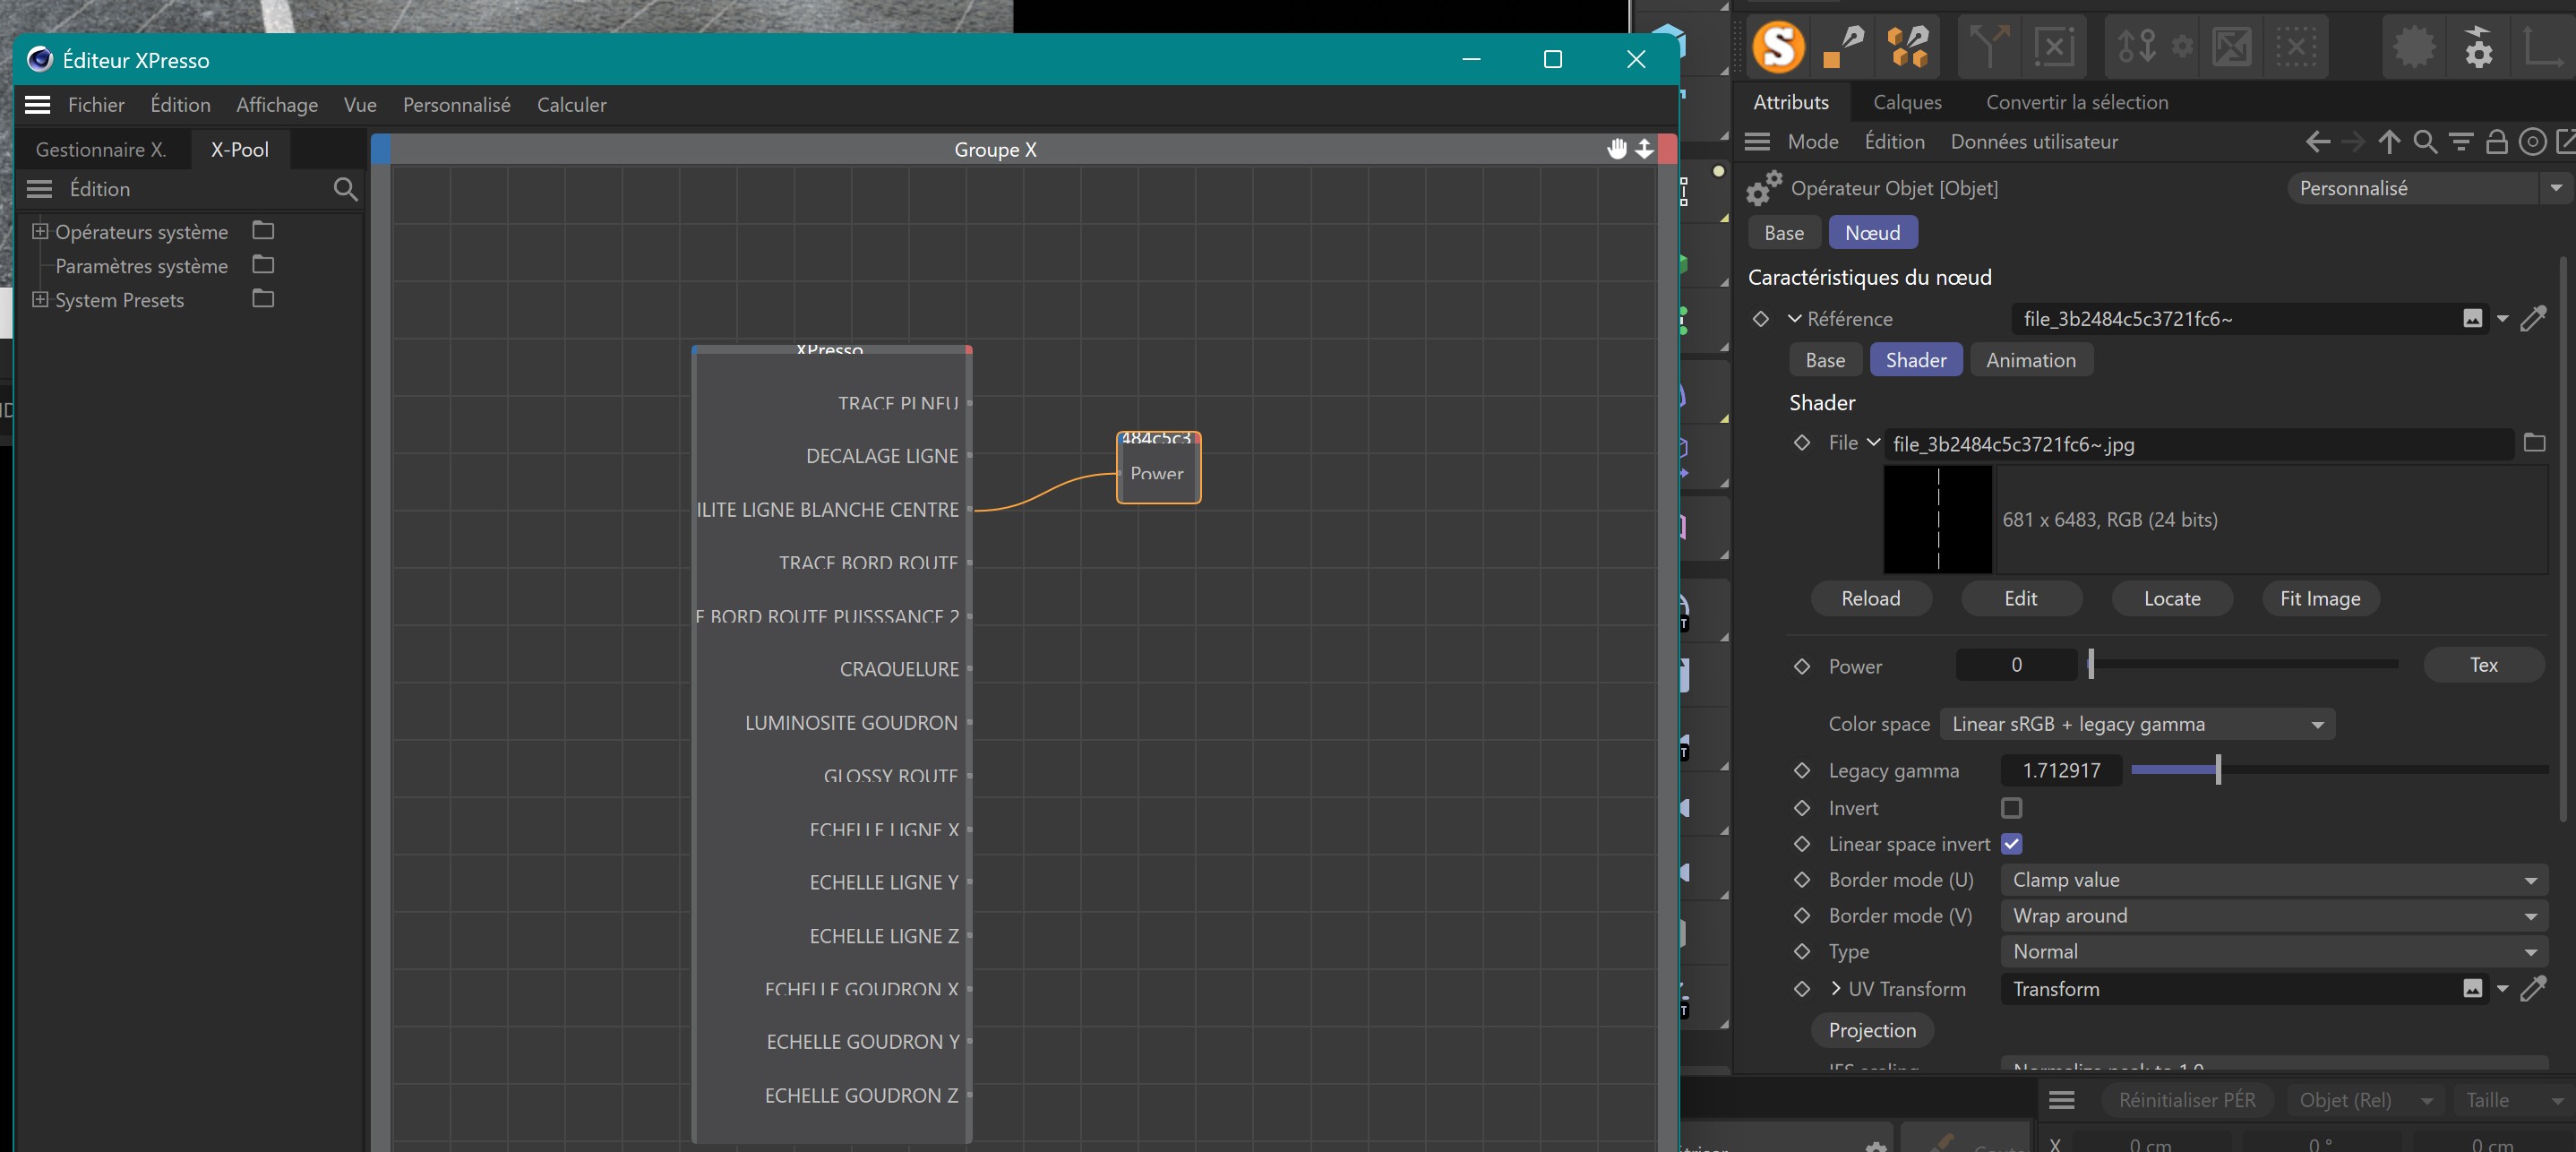Open the X-Pool hamburger menu beside Édition
Image resolution: width=2576 pixels, height=1152 pixels.
tap(39, 189)
